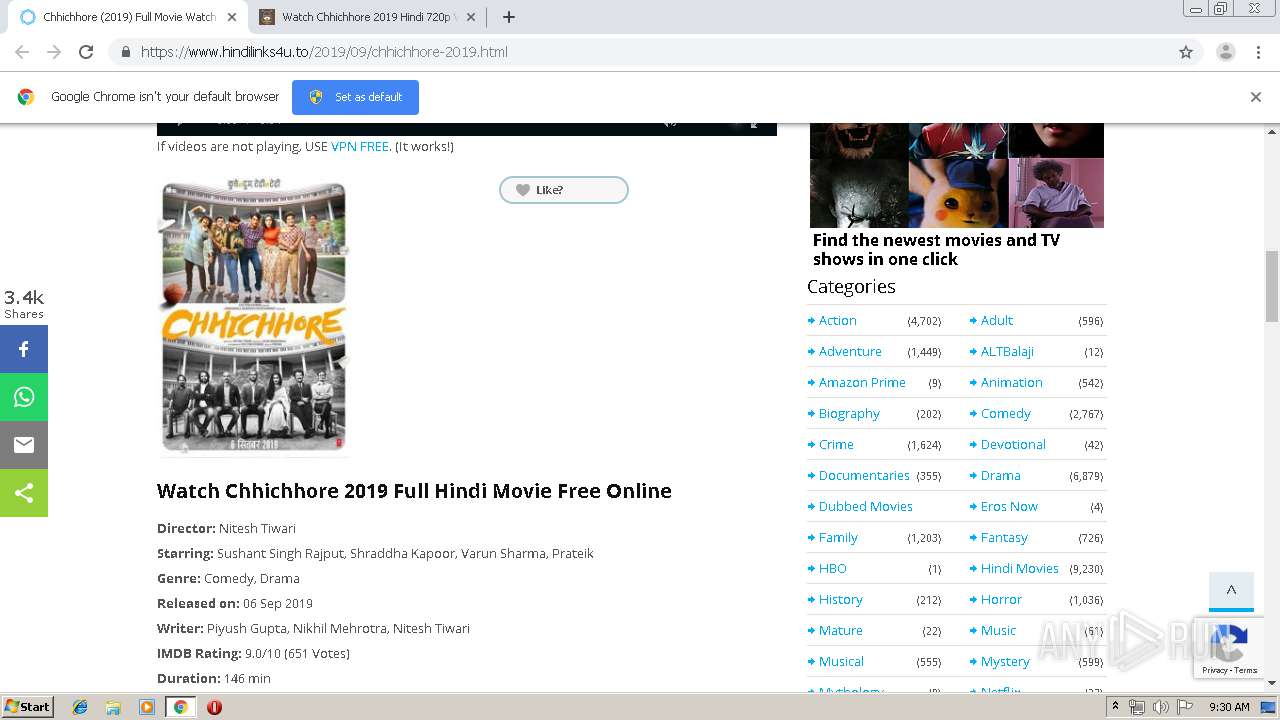Open the Adult category
1280x720 pixels.
coord(996,320)
